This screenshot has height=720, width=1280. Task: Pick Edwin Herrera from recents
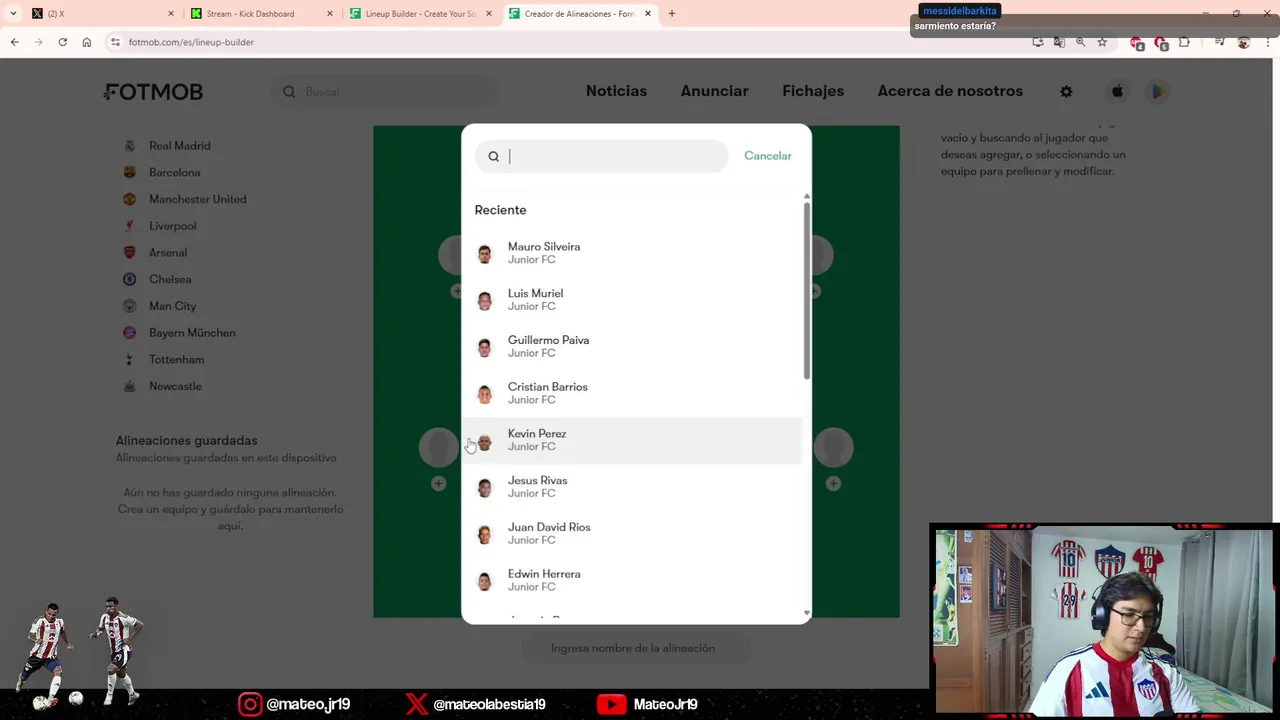[632, 580]
